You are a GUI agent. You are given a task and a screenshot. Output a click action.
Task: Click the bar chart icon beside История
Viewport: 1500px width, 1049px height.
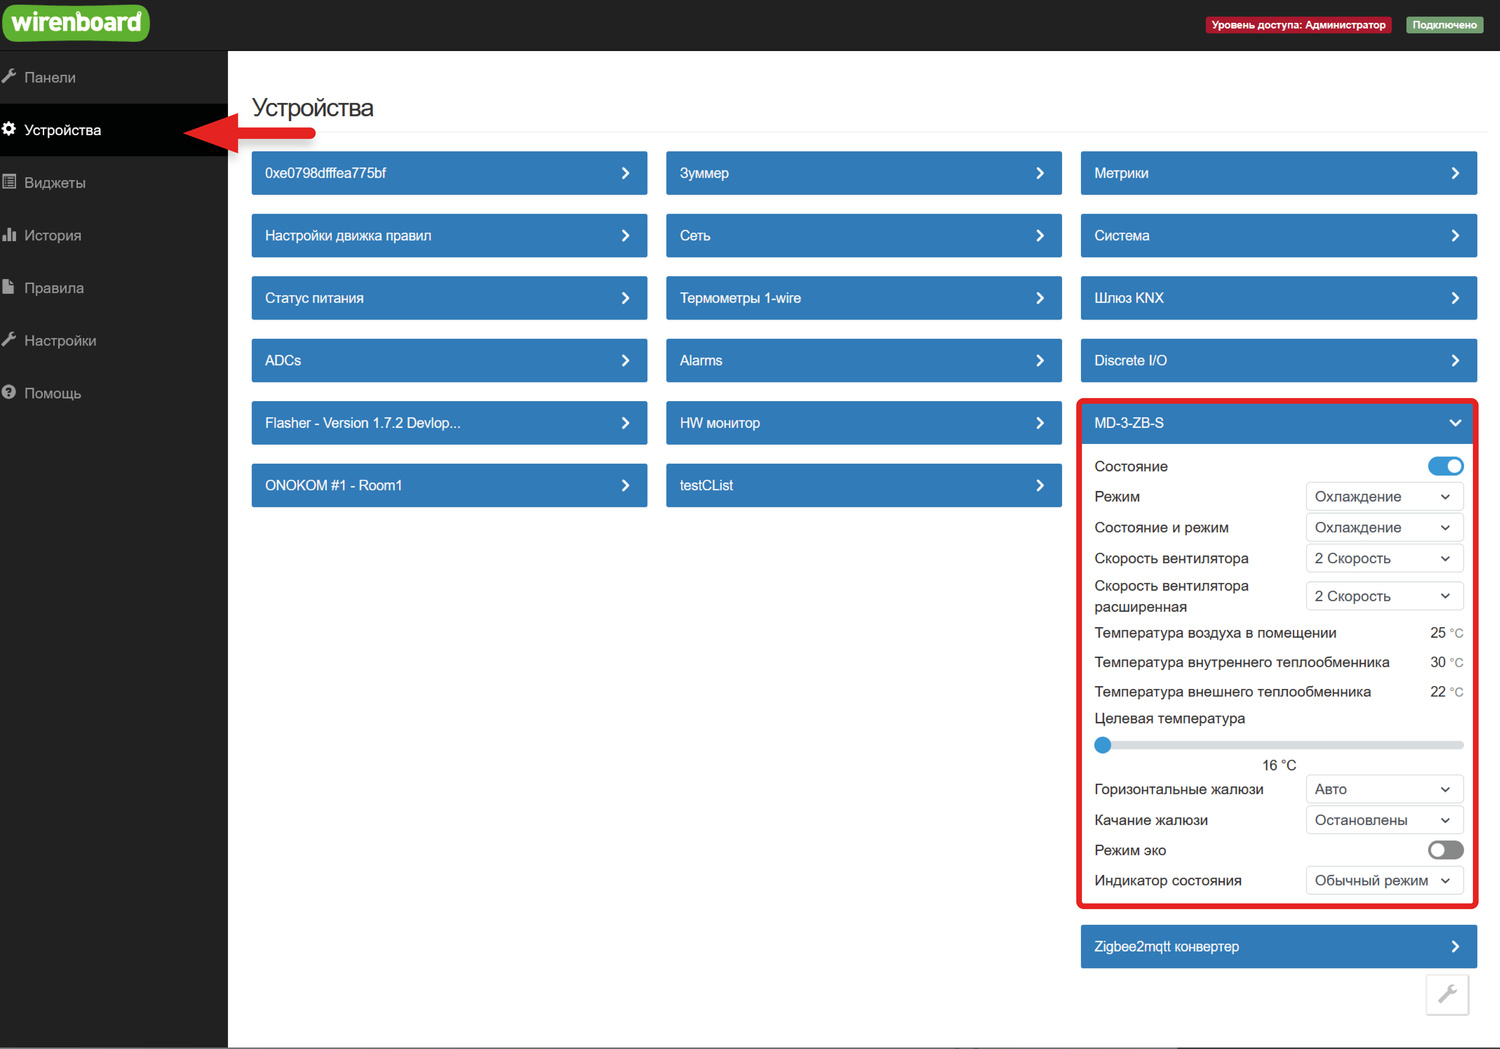tap(9, 235)
